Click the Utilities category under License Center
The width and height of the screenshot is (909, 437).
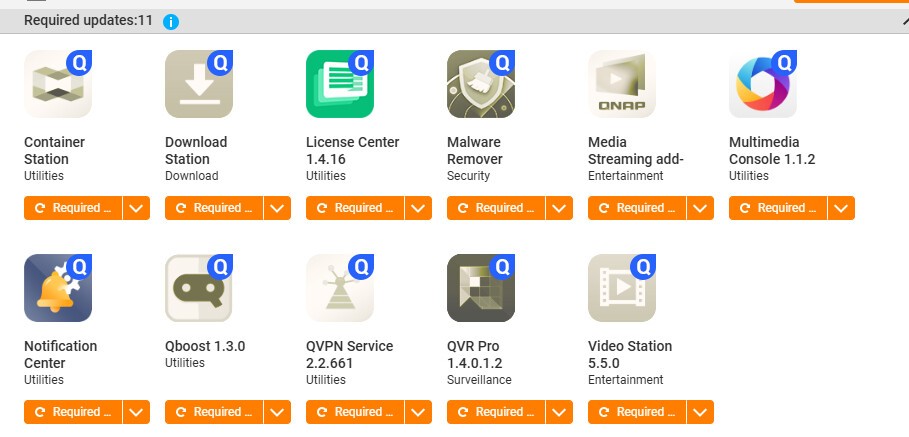326,176
